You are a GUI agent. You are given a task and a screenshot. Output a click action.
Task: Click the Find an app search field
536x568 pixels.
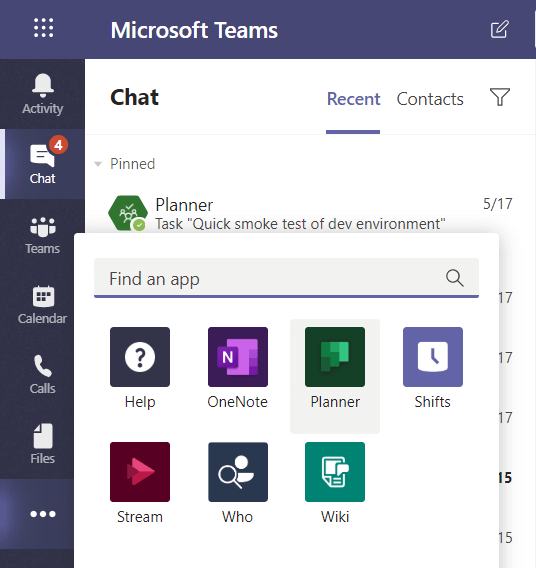point(286,278)
